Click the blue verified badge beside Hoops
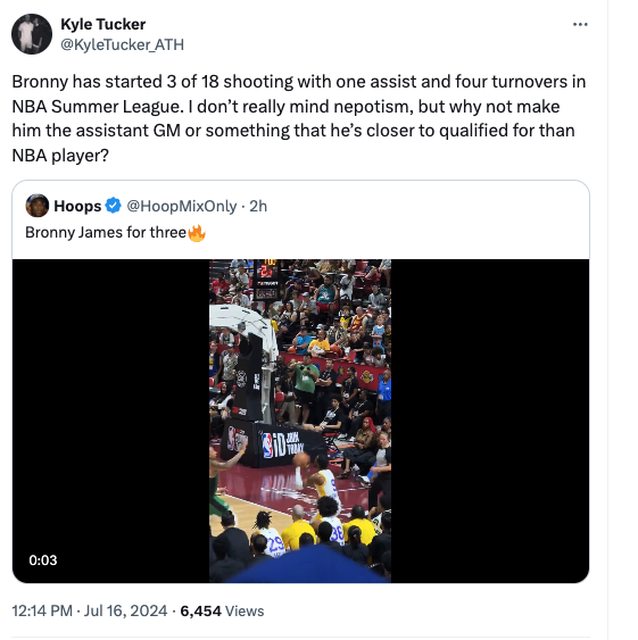This screenshot has width=638, height=640. tap(114, 206)
